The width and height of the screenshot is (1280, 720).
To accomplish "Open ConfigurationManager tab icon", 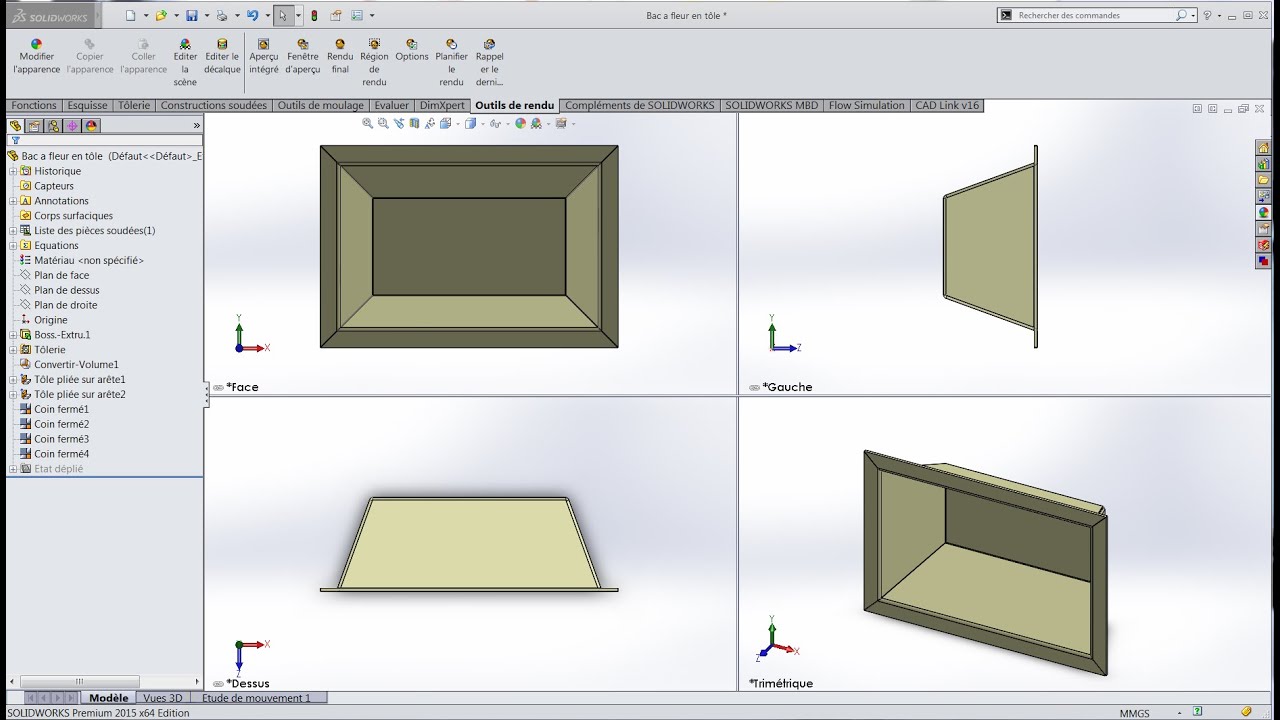I will [x=53, y=126].
